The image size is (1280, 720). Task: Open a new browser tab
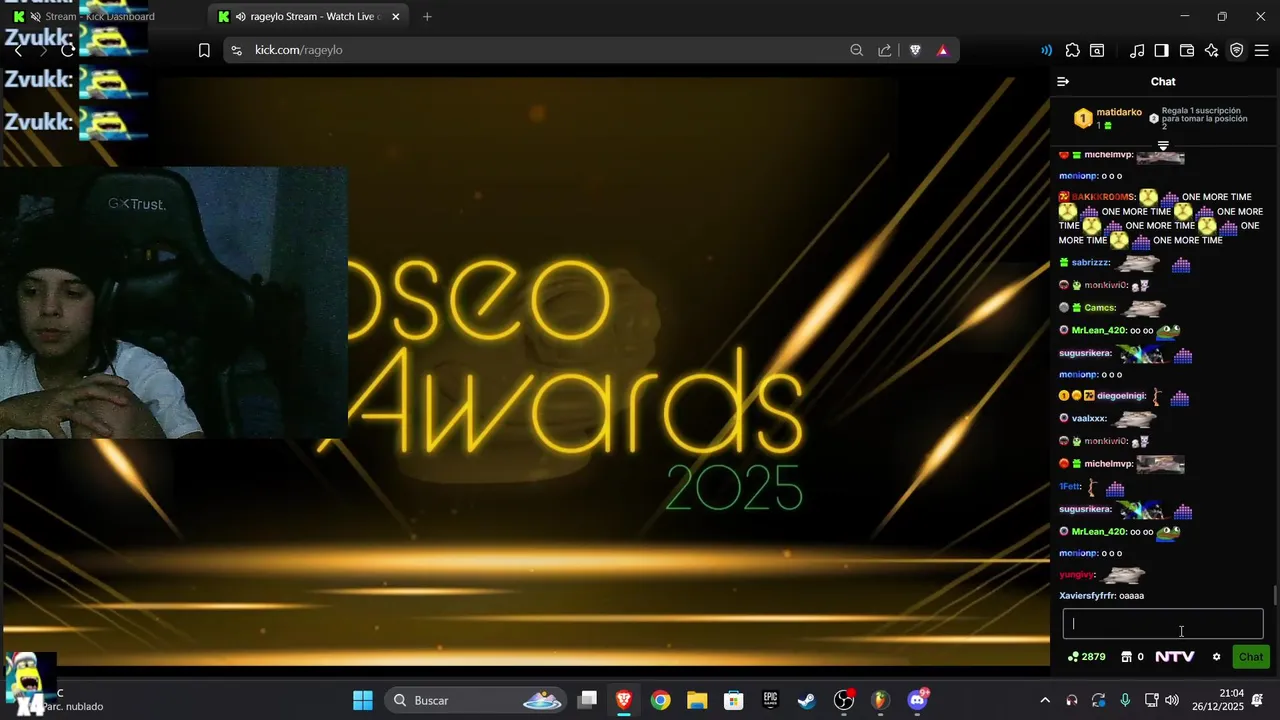(x=427, y=17)
